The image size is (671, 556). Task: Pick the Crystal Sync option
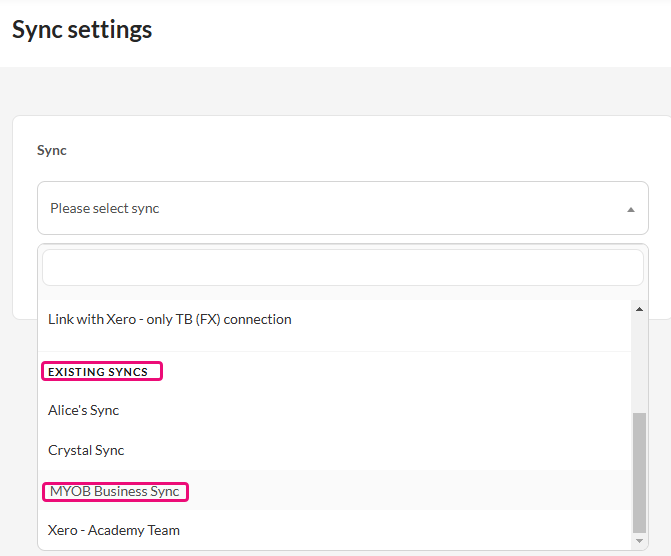point(86,450)
